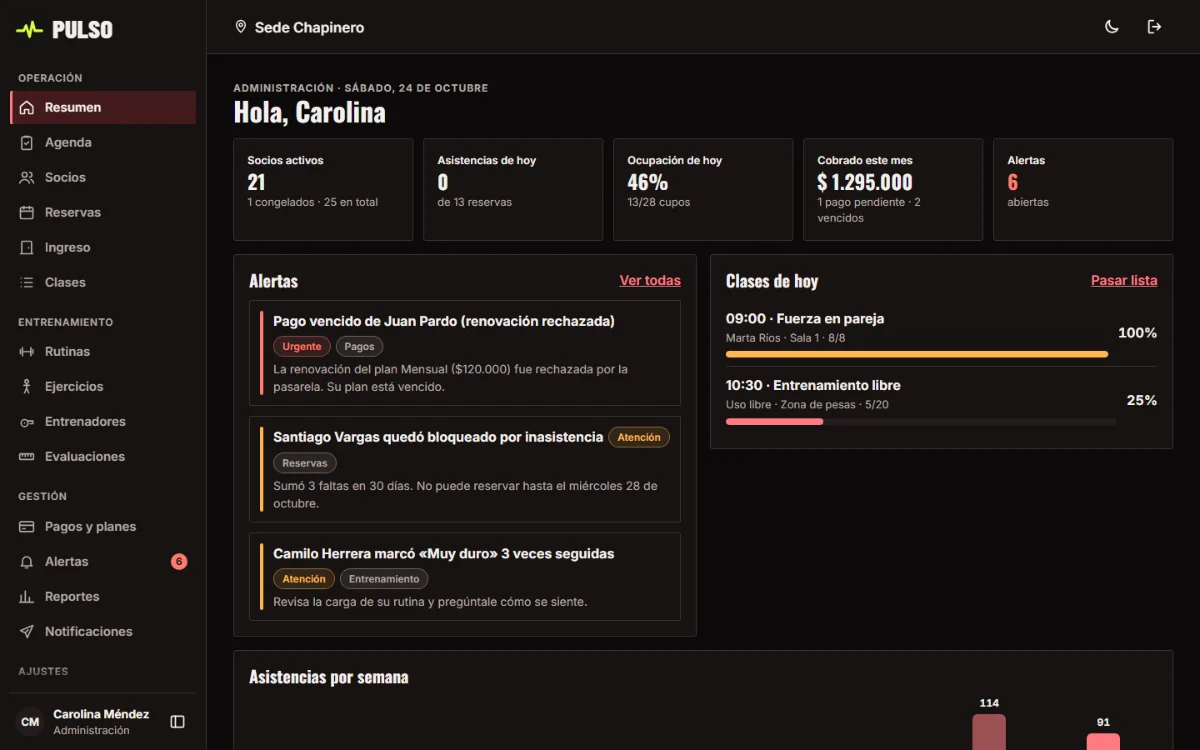Click the Entrenamiento tag on Camilo alert
Image resolution: width=1200 pixels, height=750 pixels.
(384, 579)
